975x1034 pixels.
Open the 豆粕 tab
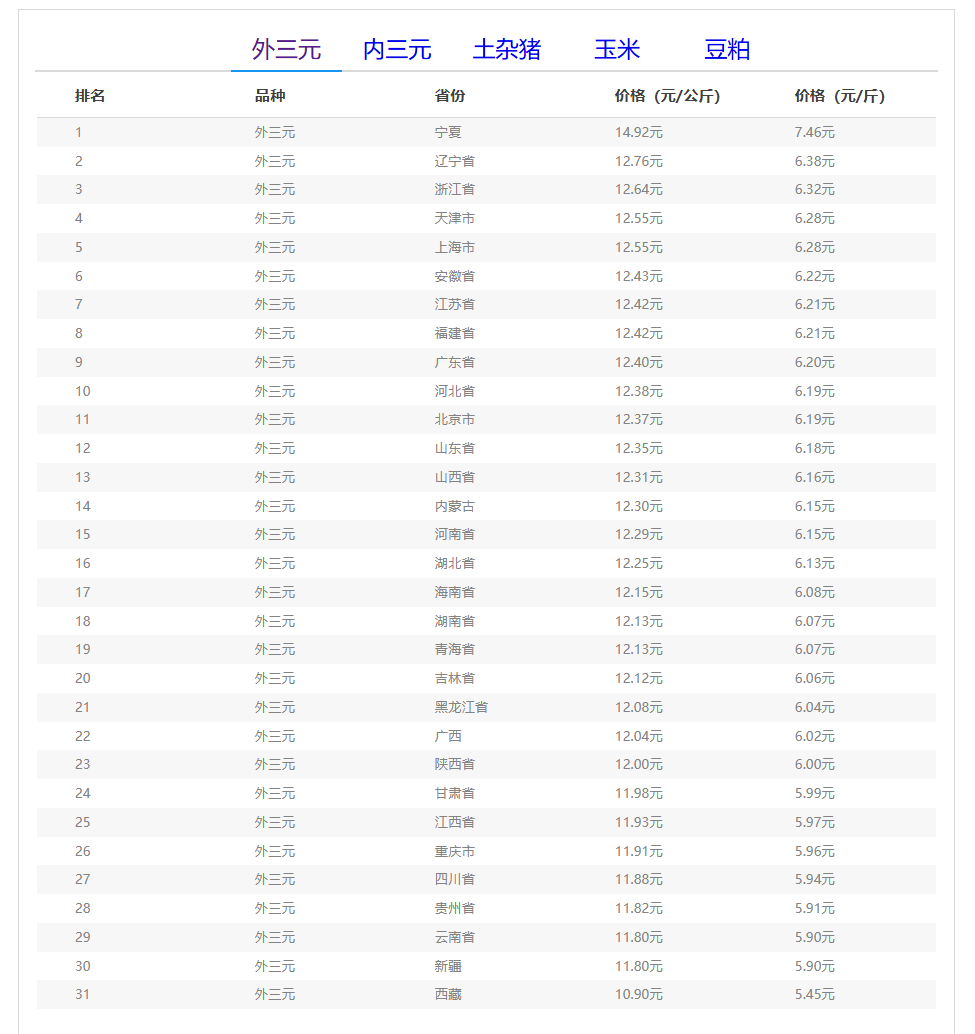727,49
